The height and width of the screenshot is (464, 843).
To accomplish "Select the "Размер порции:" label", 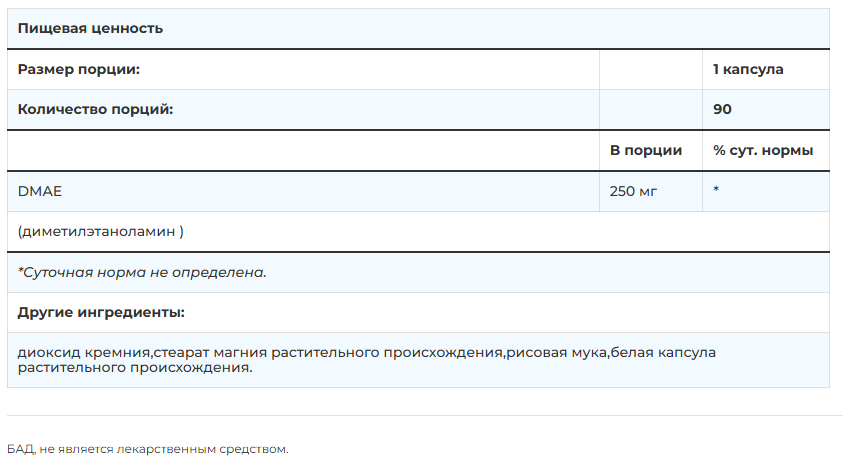I will point(78,70).
